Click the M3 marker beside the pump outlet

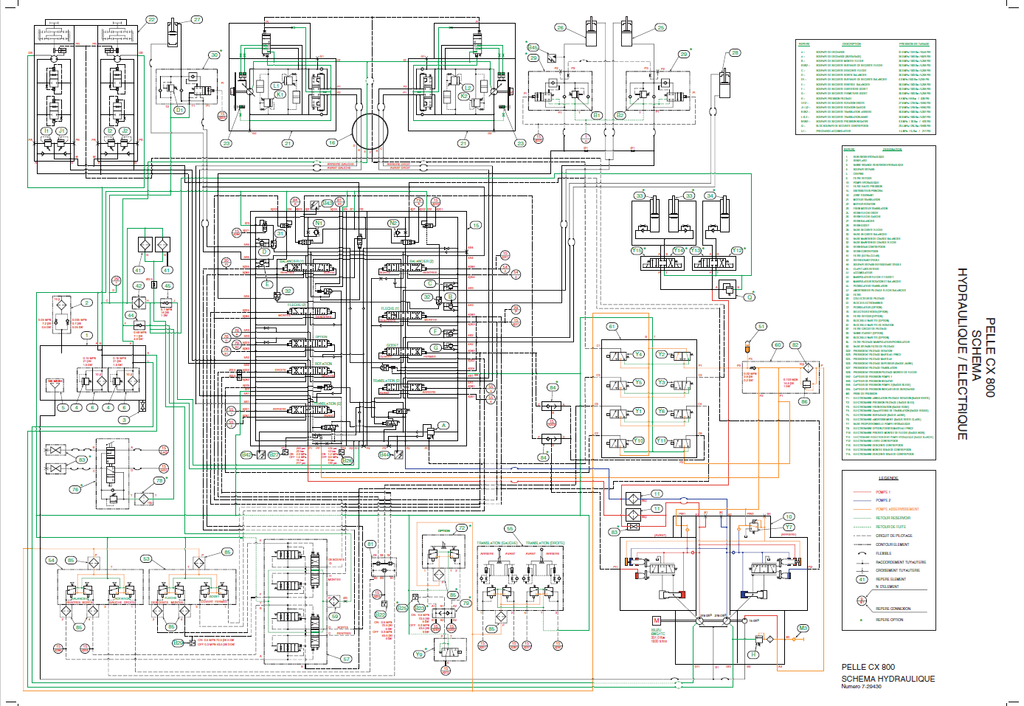803,628
